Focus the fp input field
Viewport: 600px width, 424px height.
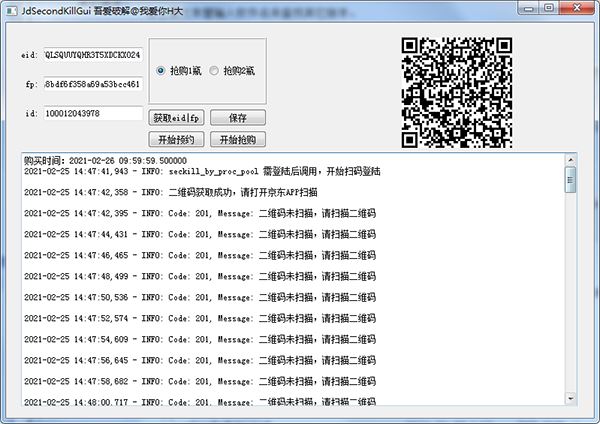tap(92, 84)
